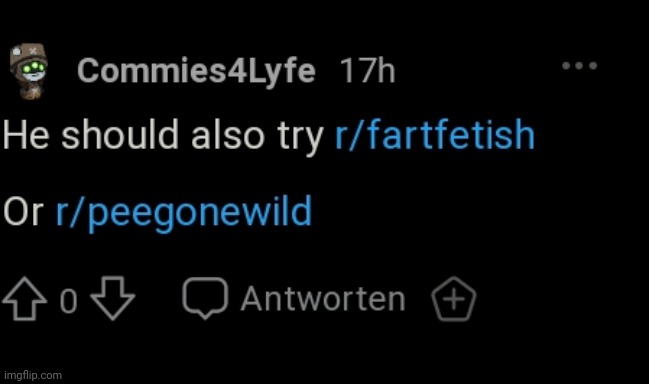Click the speech bubble reply icon

pyautogui.click(x=205, y=298)
